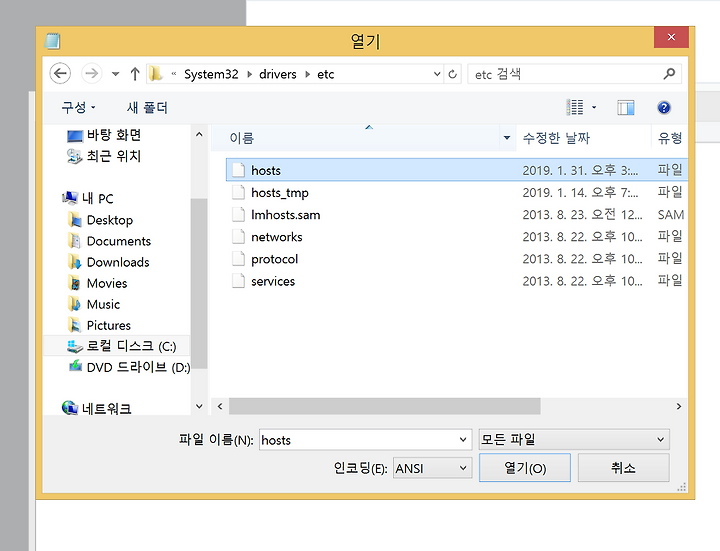This screenshot has width=720, height=551.
Task: Close the 열기 dialog
Action: coord(671,37)
